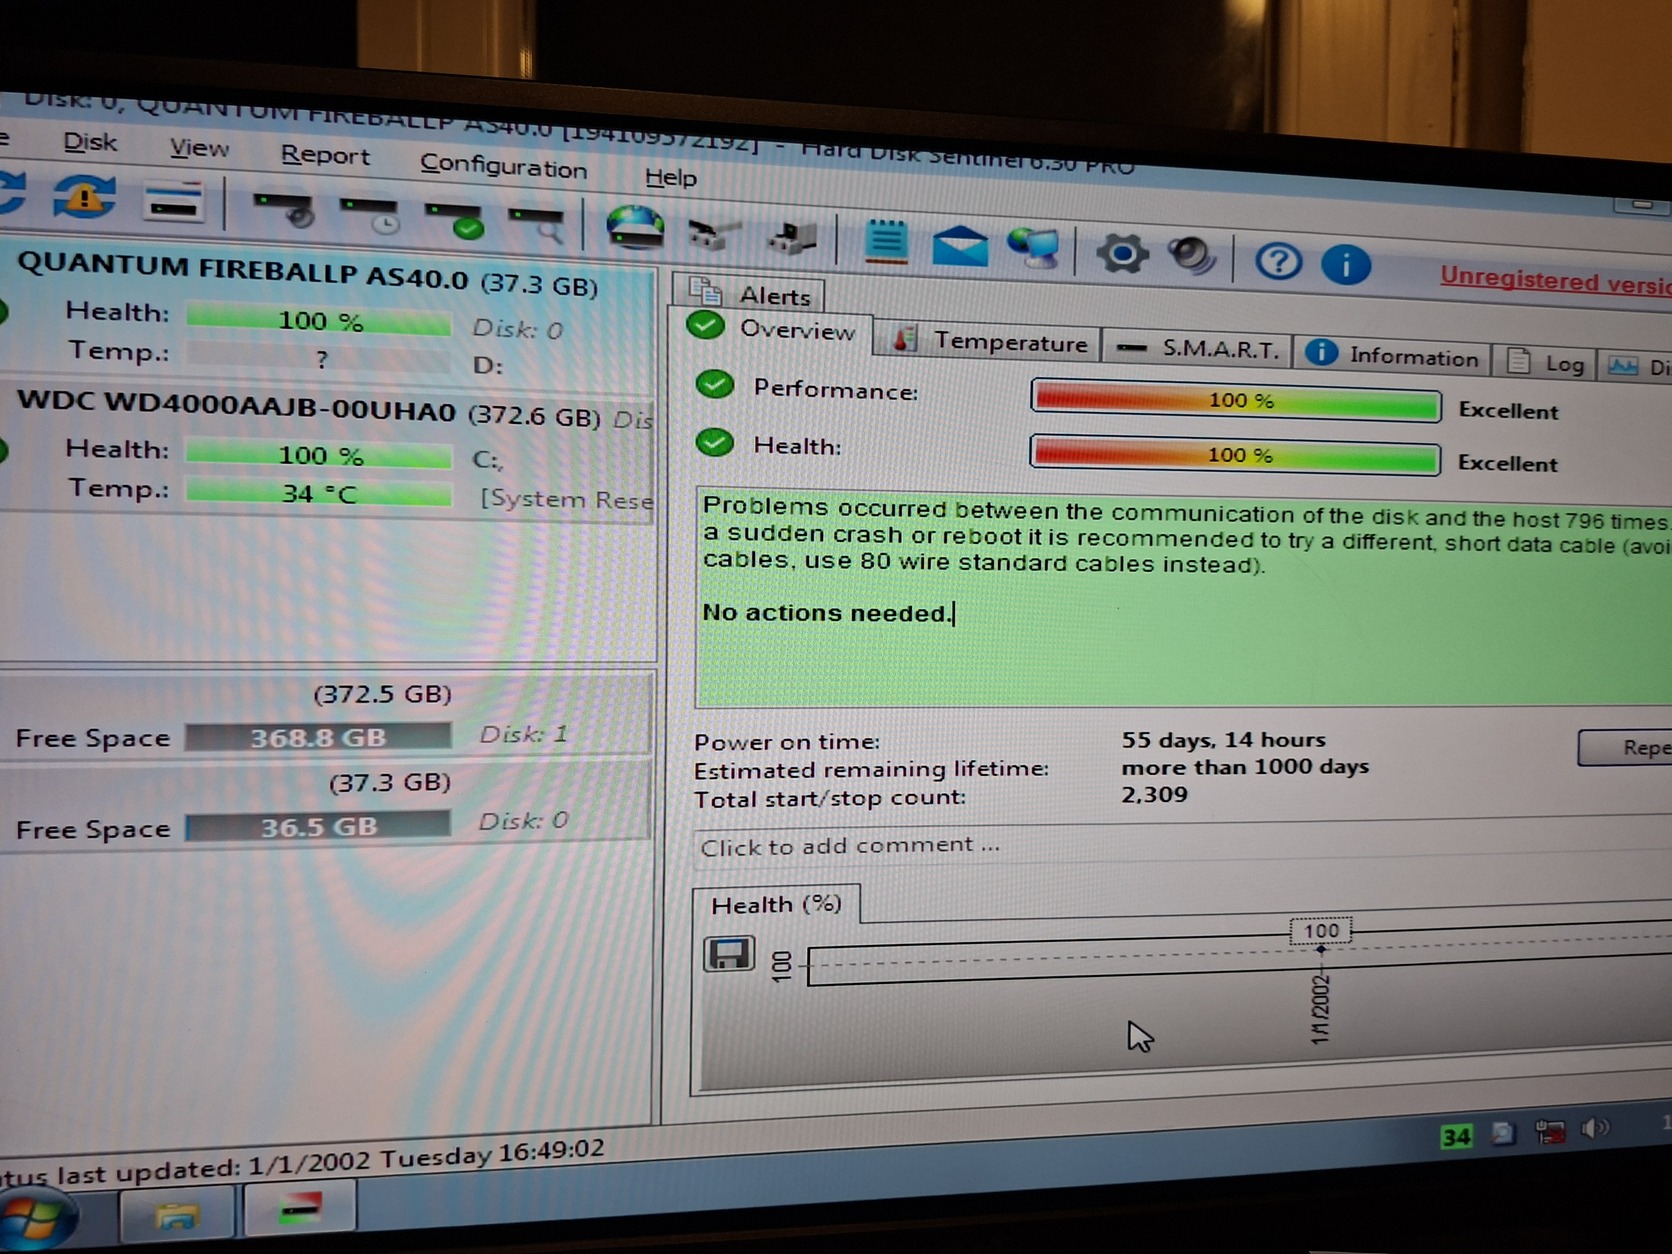Click the QUANTUM disk Health 100 % bar
The height and width of the screenshot is (1254, 1672).
pos(319,320)
